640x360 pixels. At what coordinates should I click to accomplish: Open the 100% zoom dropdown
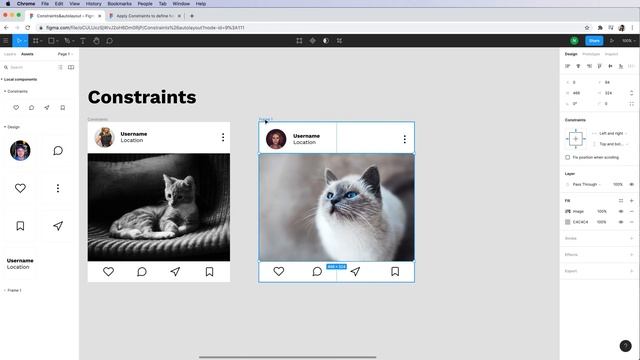tap(628, 41)
